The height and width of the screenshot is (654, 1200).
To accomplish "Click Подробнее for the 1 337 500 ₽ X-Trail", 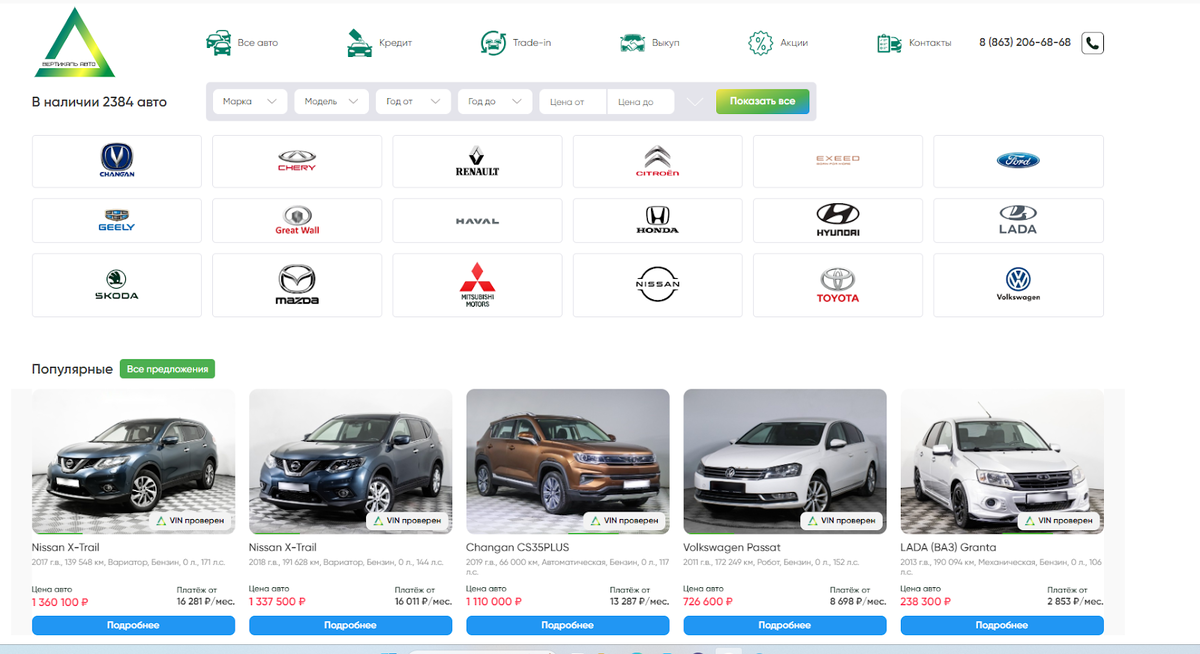I will tap(350, 625).
